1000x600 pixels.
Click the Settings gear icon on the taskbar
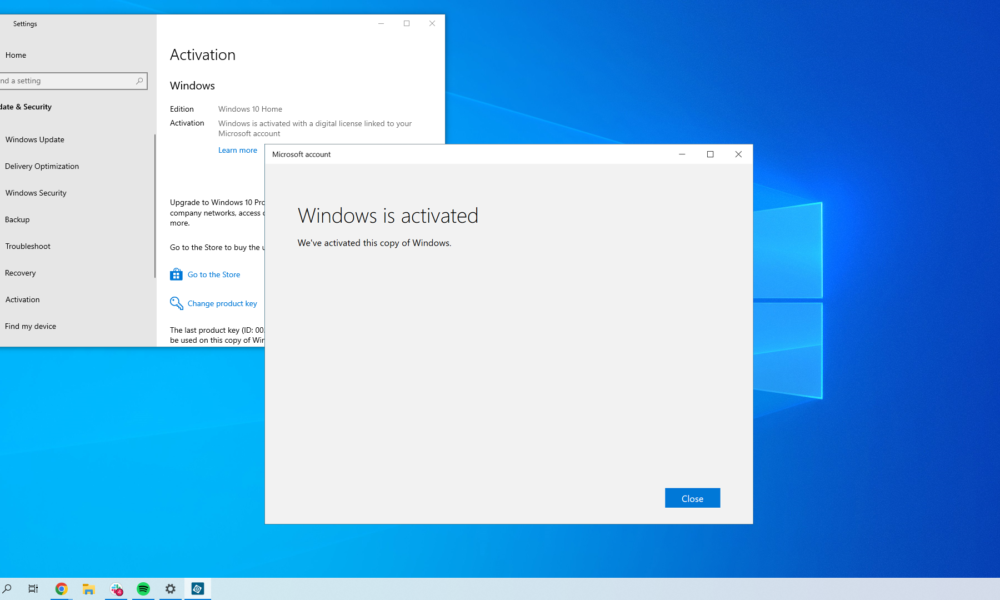coord(170,589)
